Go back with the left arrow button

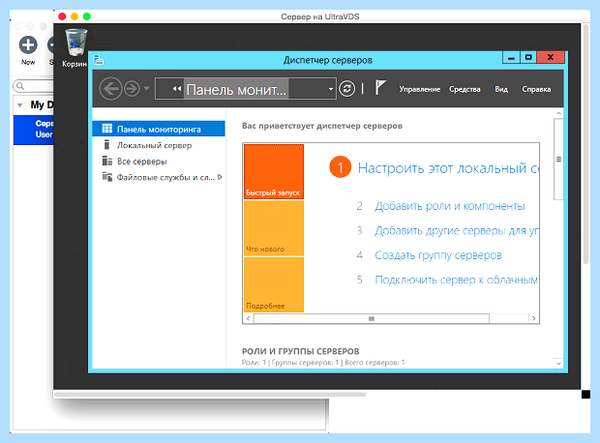point(111,89)
